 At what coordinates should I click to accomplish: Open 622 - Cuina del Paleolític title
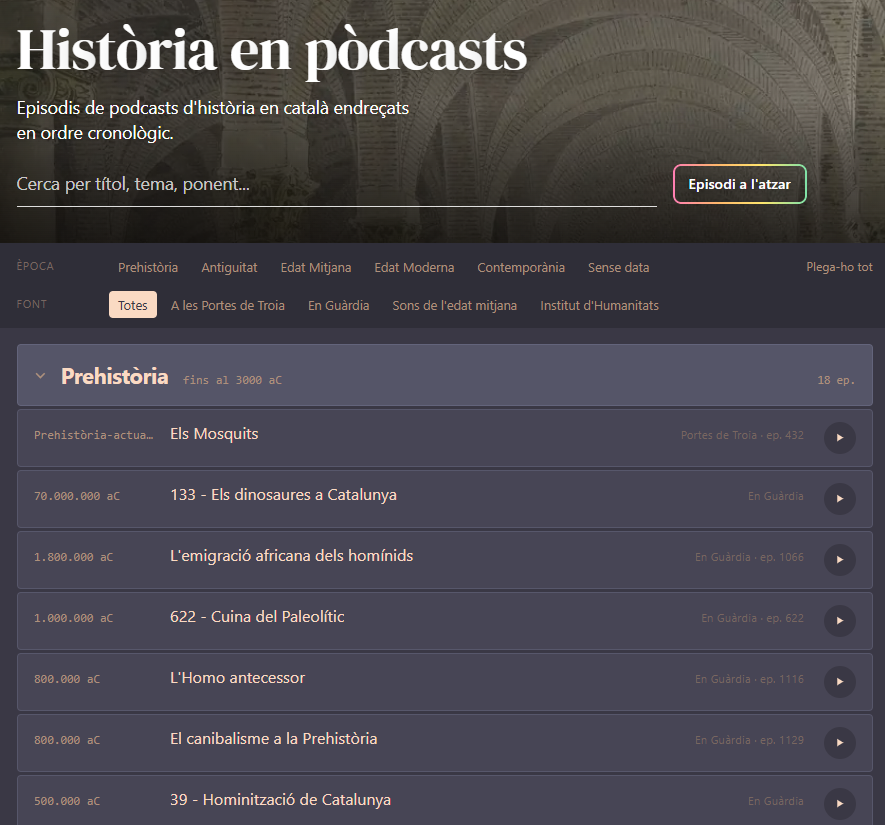pos(257,617)
